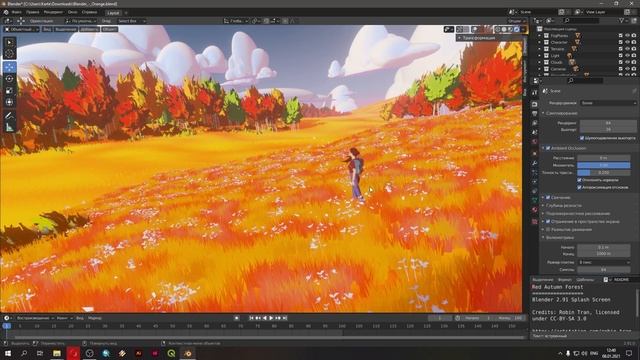Open File Explorer from the taskbar
Viewport: 640px width, 360px height.
pos(57,353)
